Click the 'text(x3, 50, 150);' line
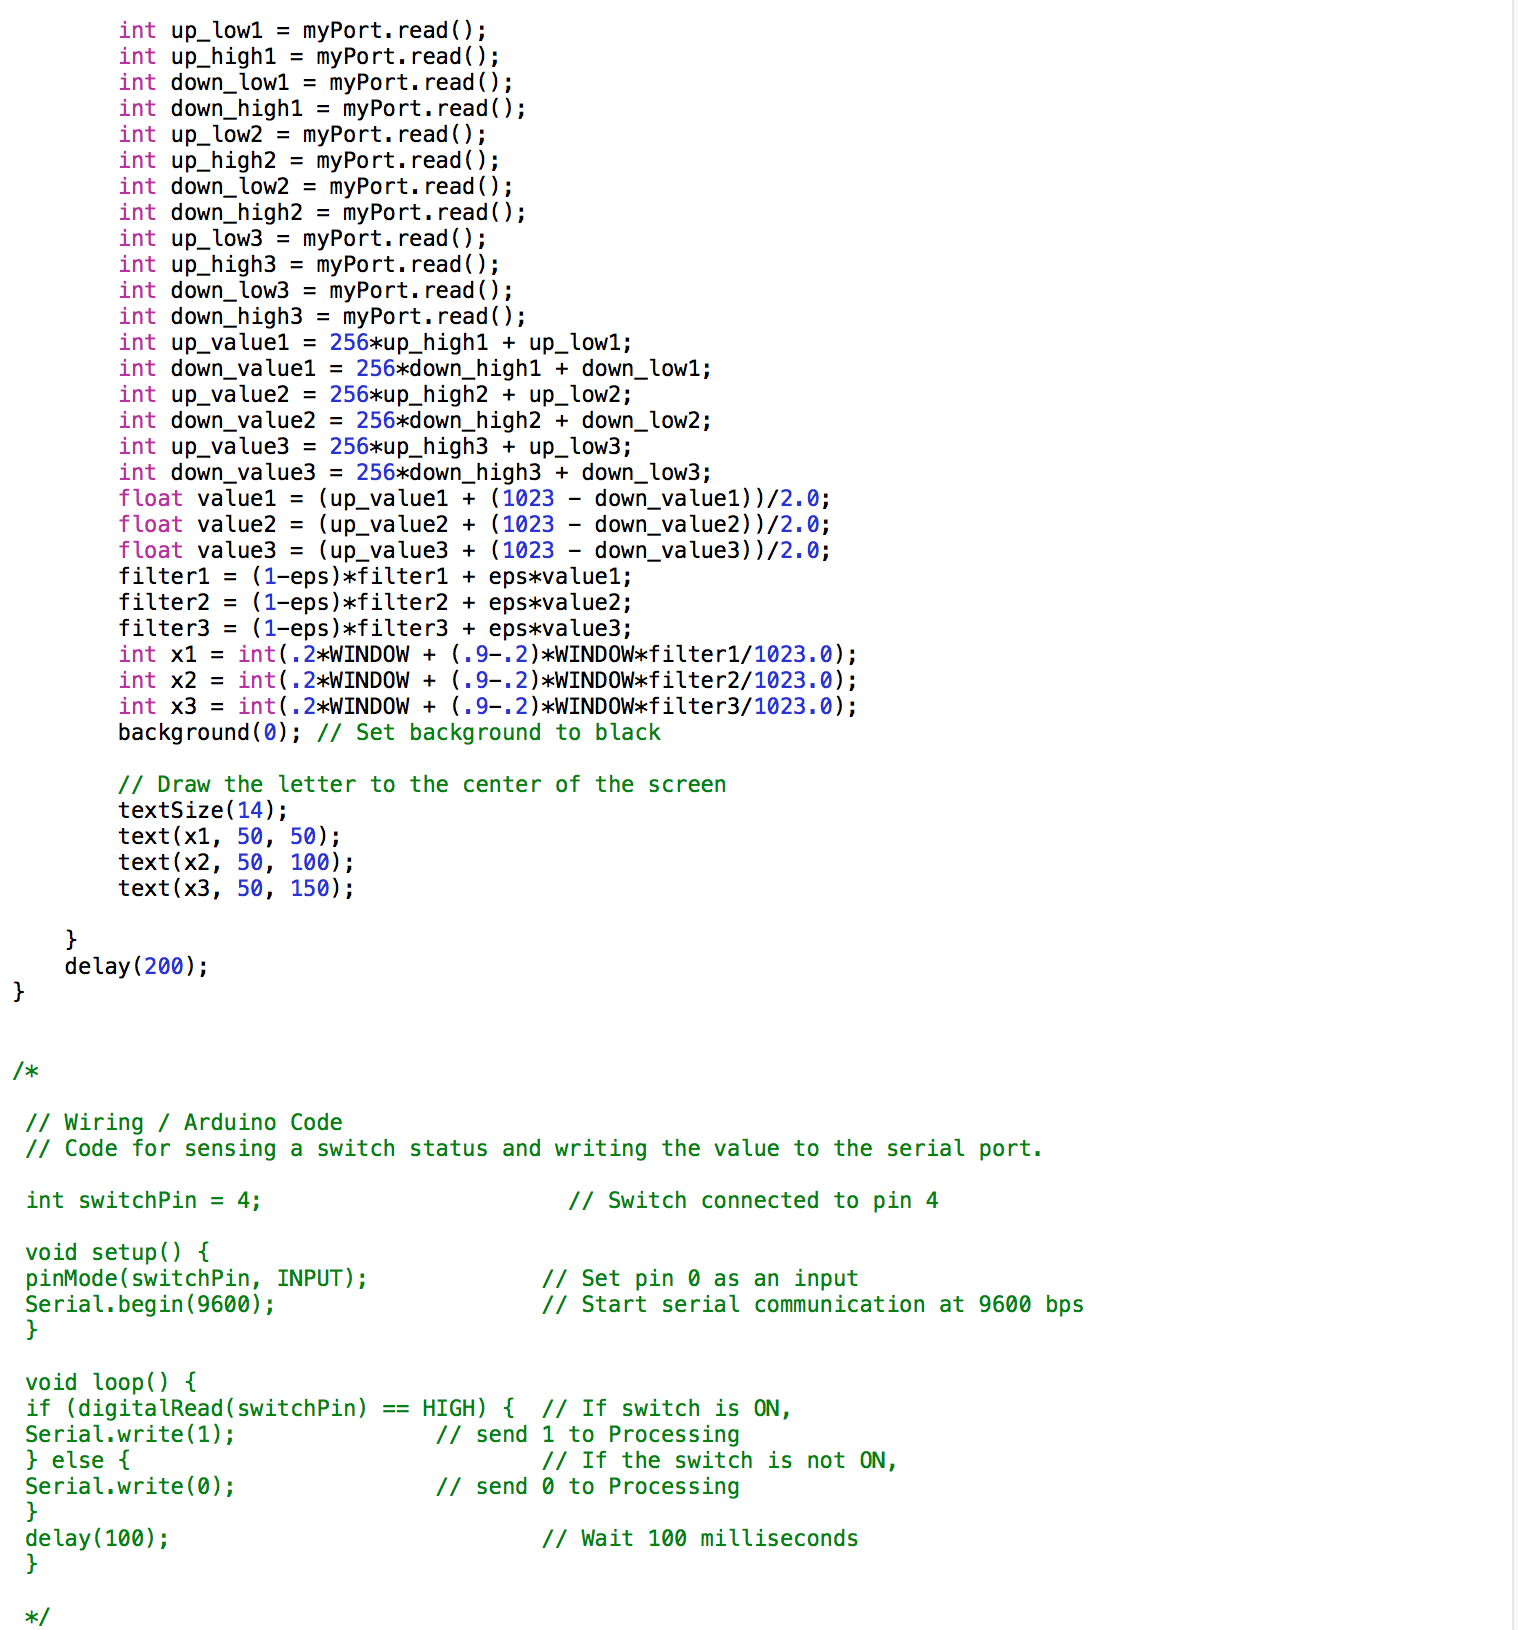Image resolution: width=1518 pixels, height=1630 pixels. 236,889
